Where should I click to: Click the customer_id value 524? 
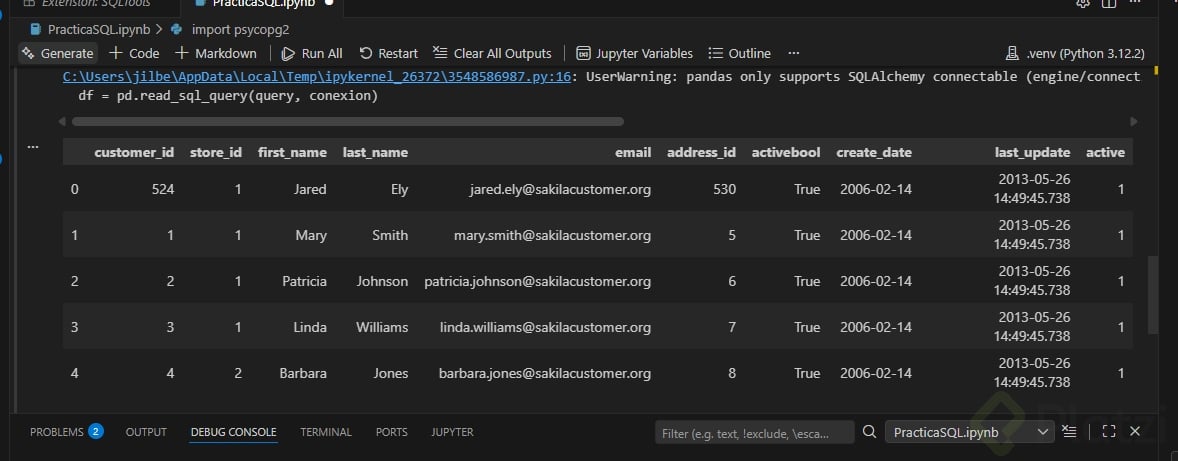162,189
